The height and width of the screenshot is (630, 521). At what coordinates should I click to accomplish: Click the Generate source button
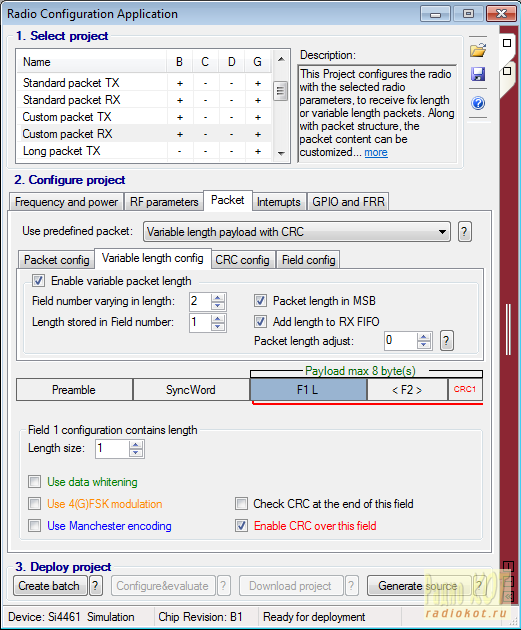(x=419, y=586)
